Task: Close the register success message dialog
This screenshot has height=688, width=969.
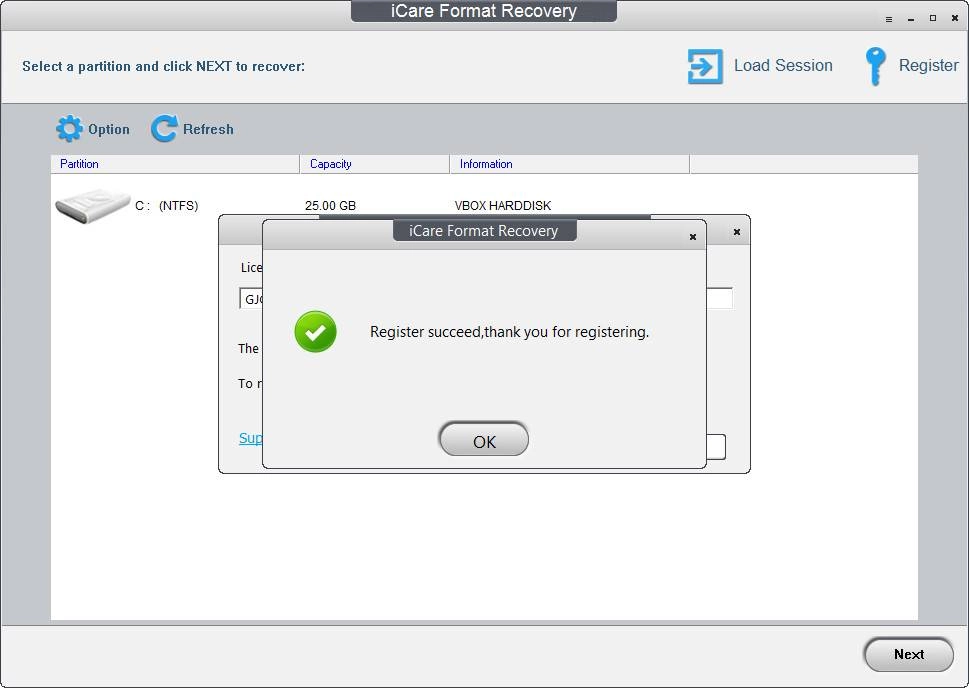Action: click(693, 237)
